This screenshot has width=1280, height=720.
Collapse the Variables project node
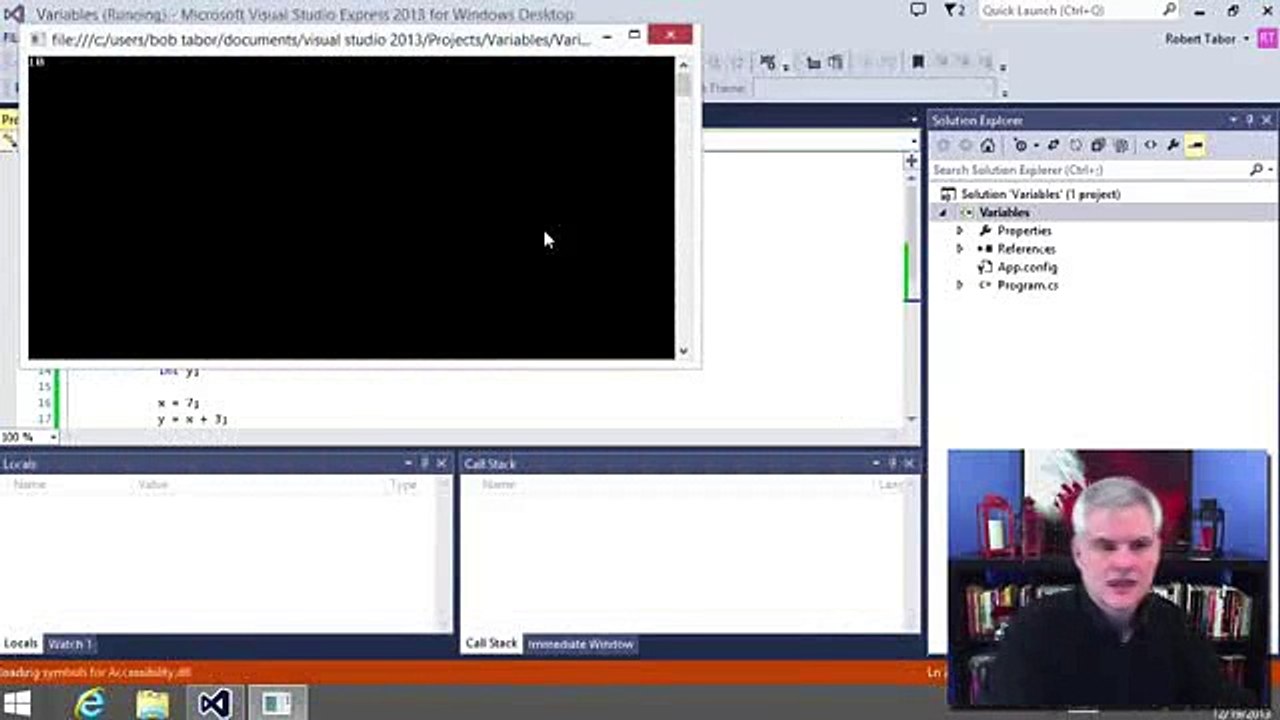pos(942,213)
